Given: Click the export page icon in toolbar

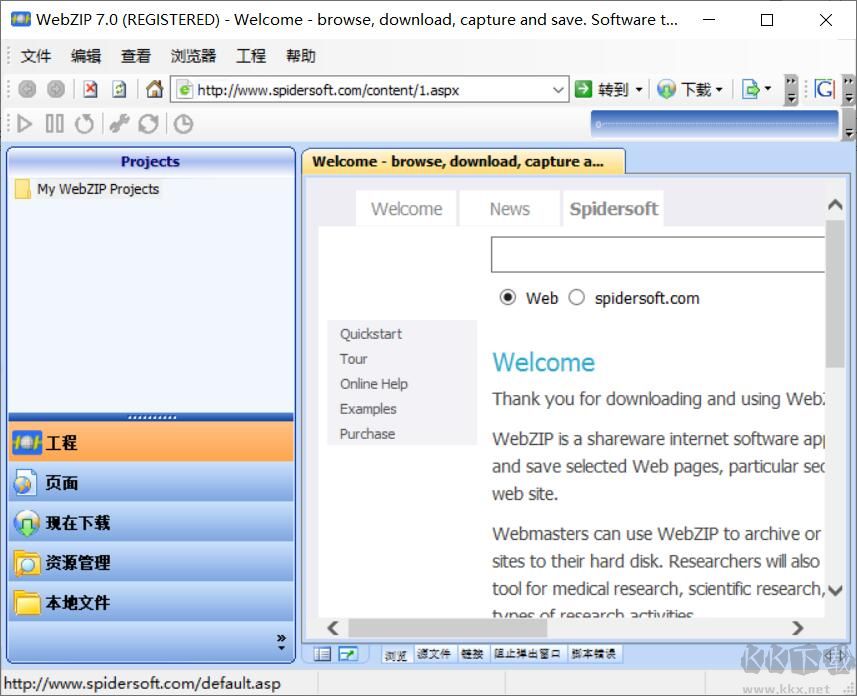Looking at the screenshot, I should pos(750,89).
